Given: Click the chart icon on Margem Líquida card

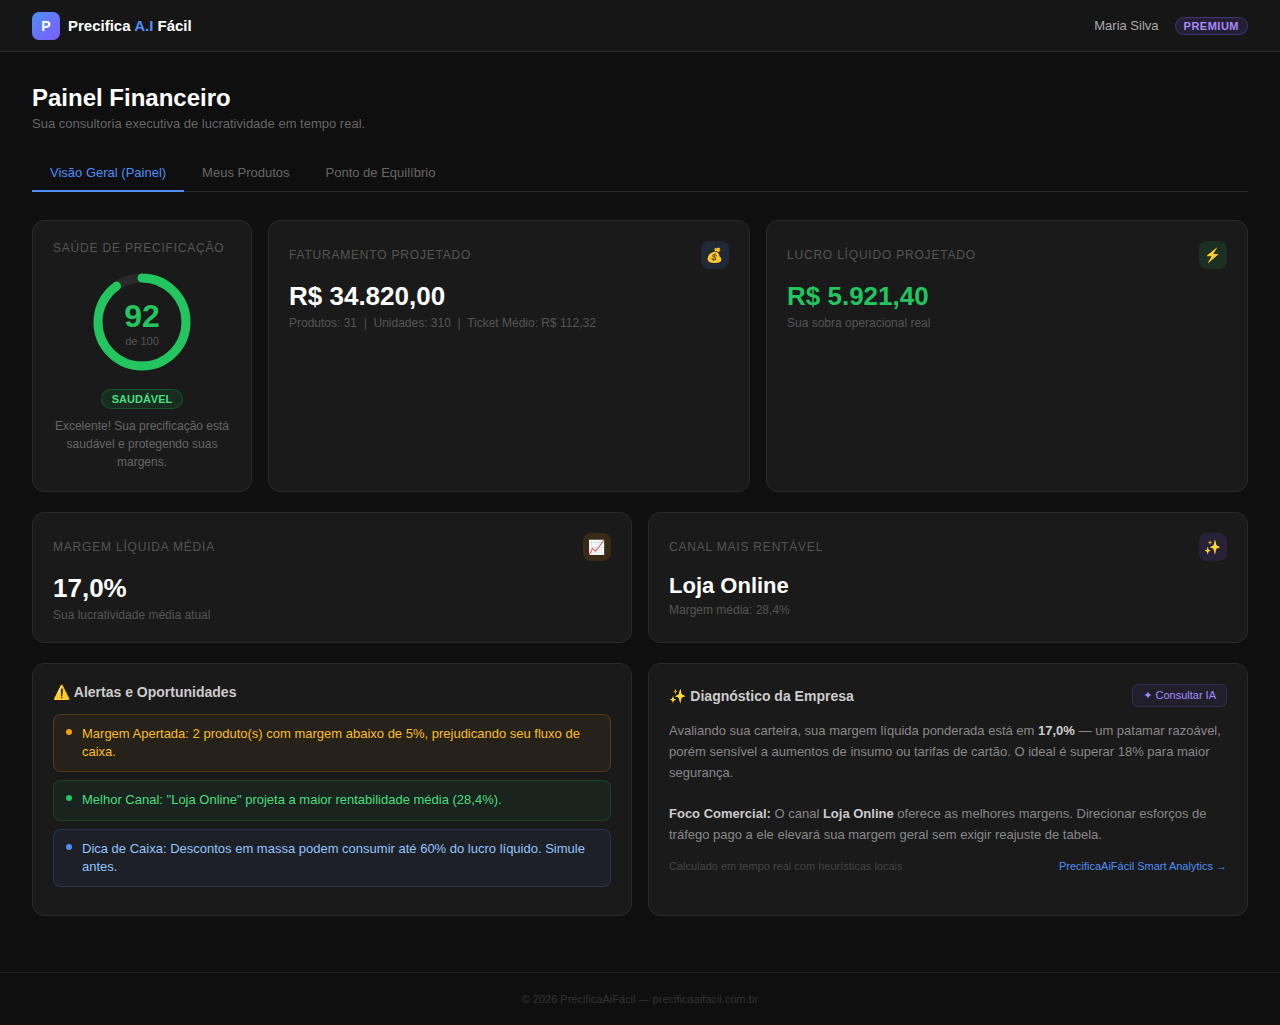Looking at the screenshot, I should [597, 547].
